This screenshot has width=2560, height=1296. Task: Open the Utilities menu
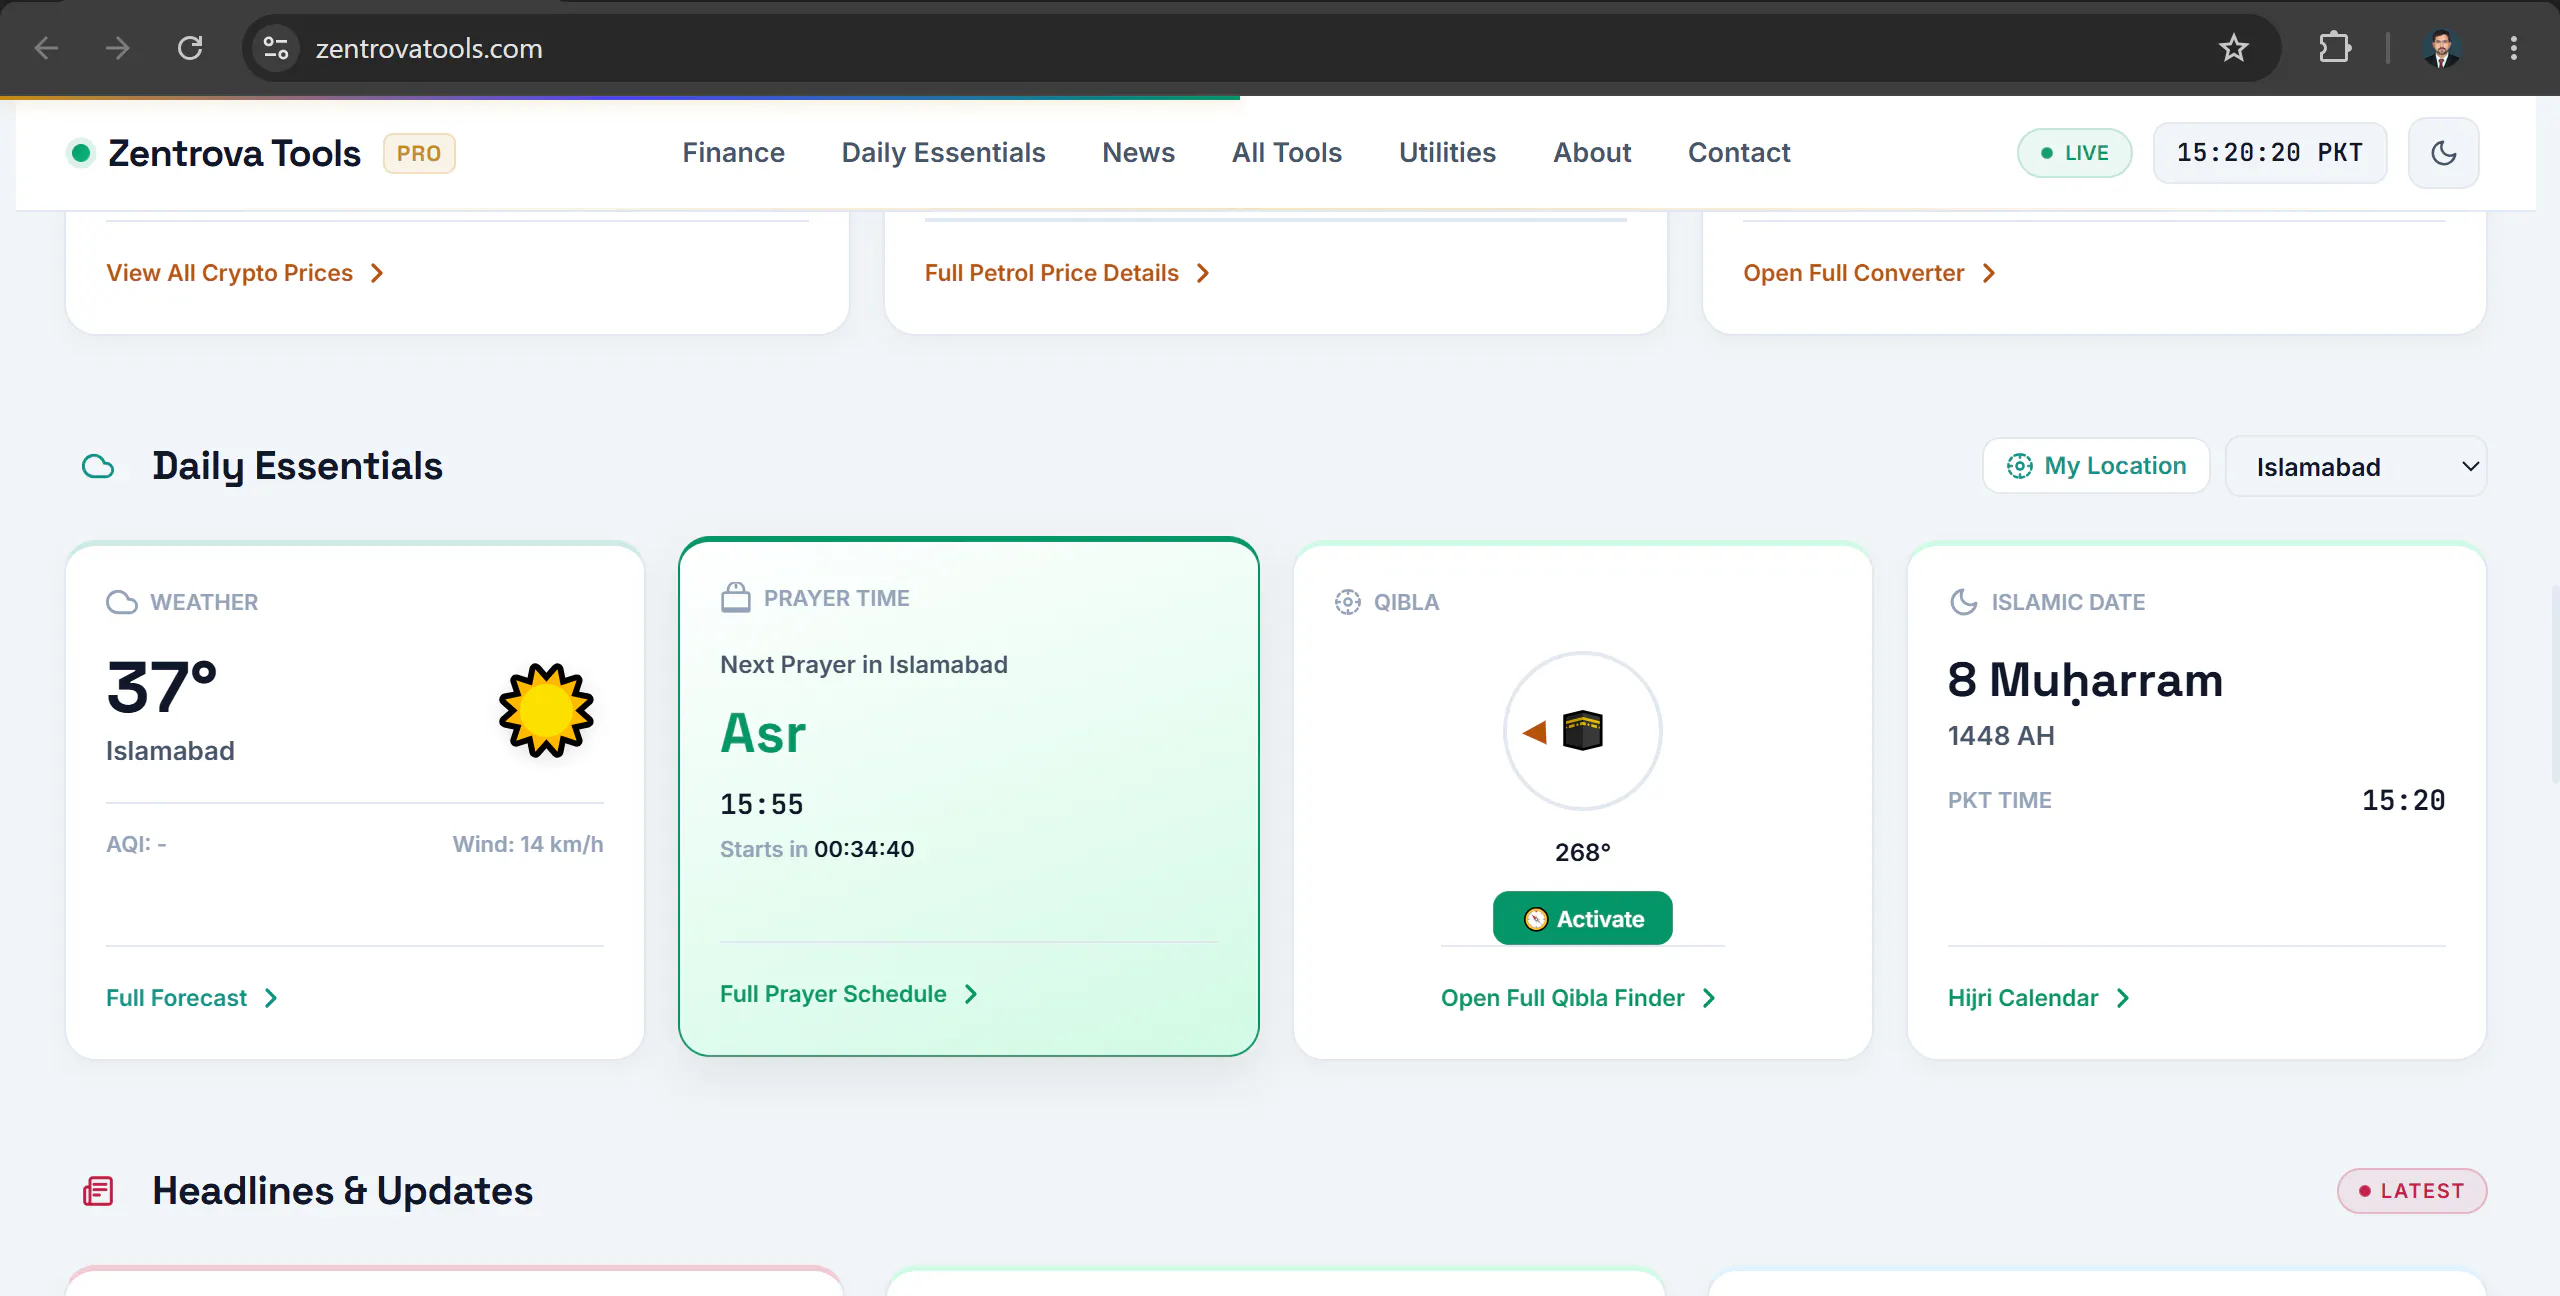(1447, 152)
